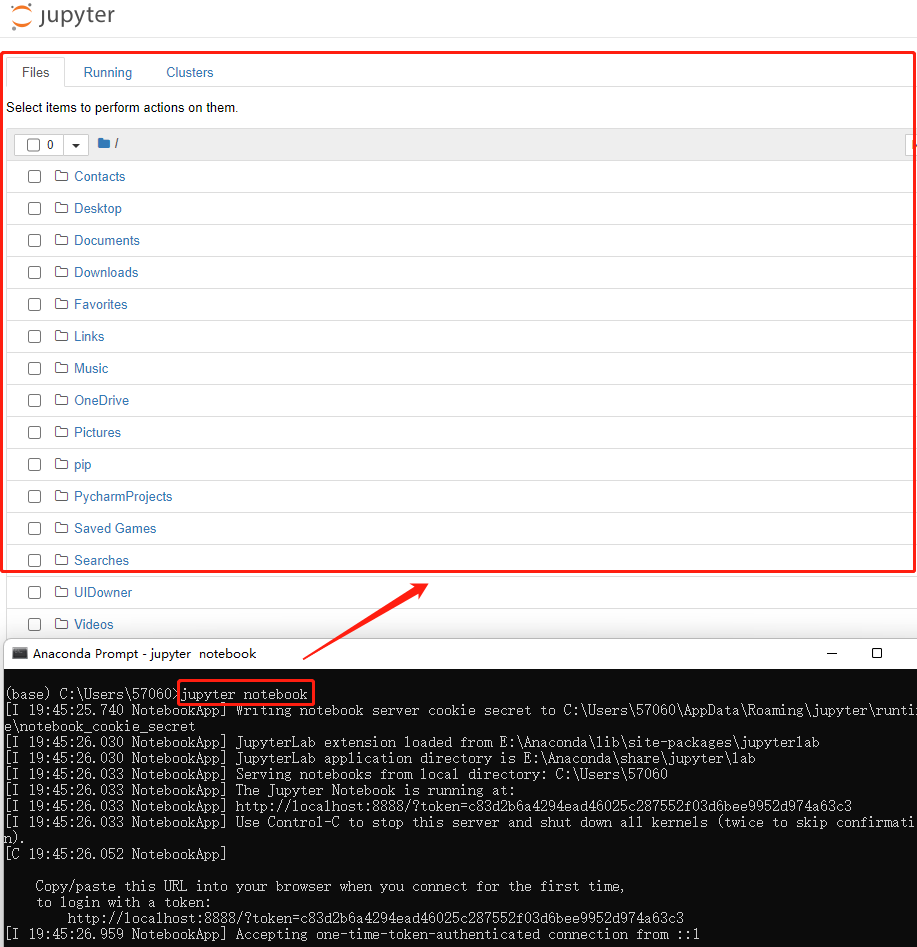Check the Links folder checkbox
This screenshot has height=947, width=917.
[34, 336]
